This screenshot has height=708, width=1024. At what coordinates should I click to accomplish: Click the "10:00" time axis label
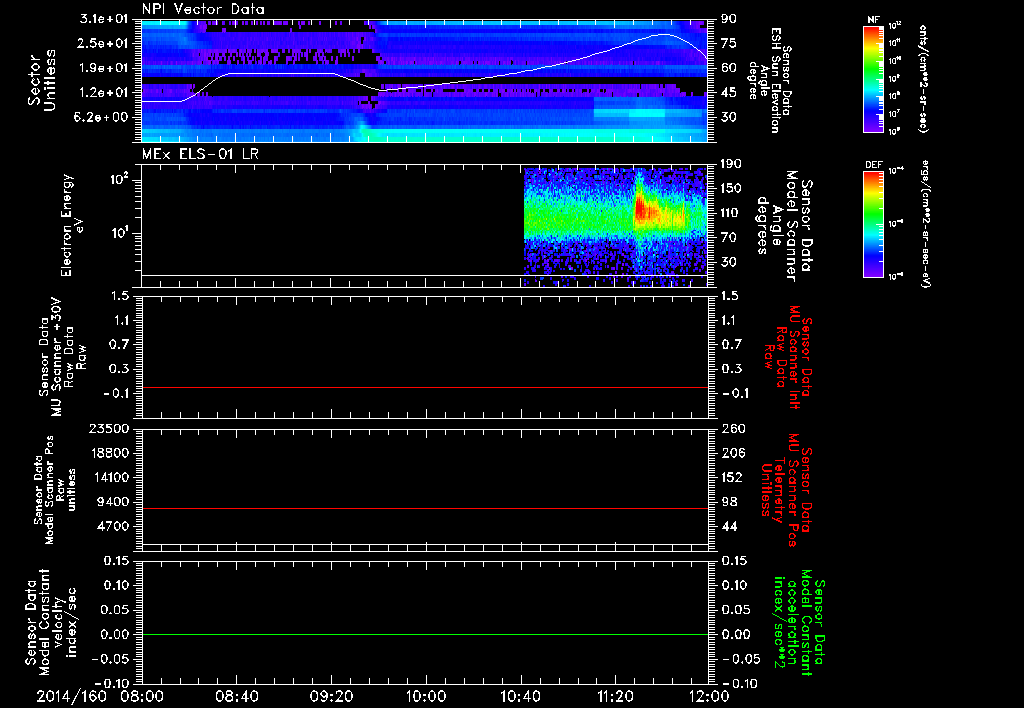[425, 696]
